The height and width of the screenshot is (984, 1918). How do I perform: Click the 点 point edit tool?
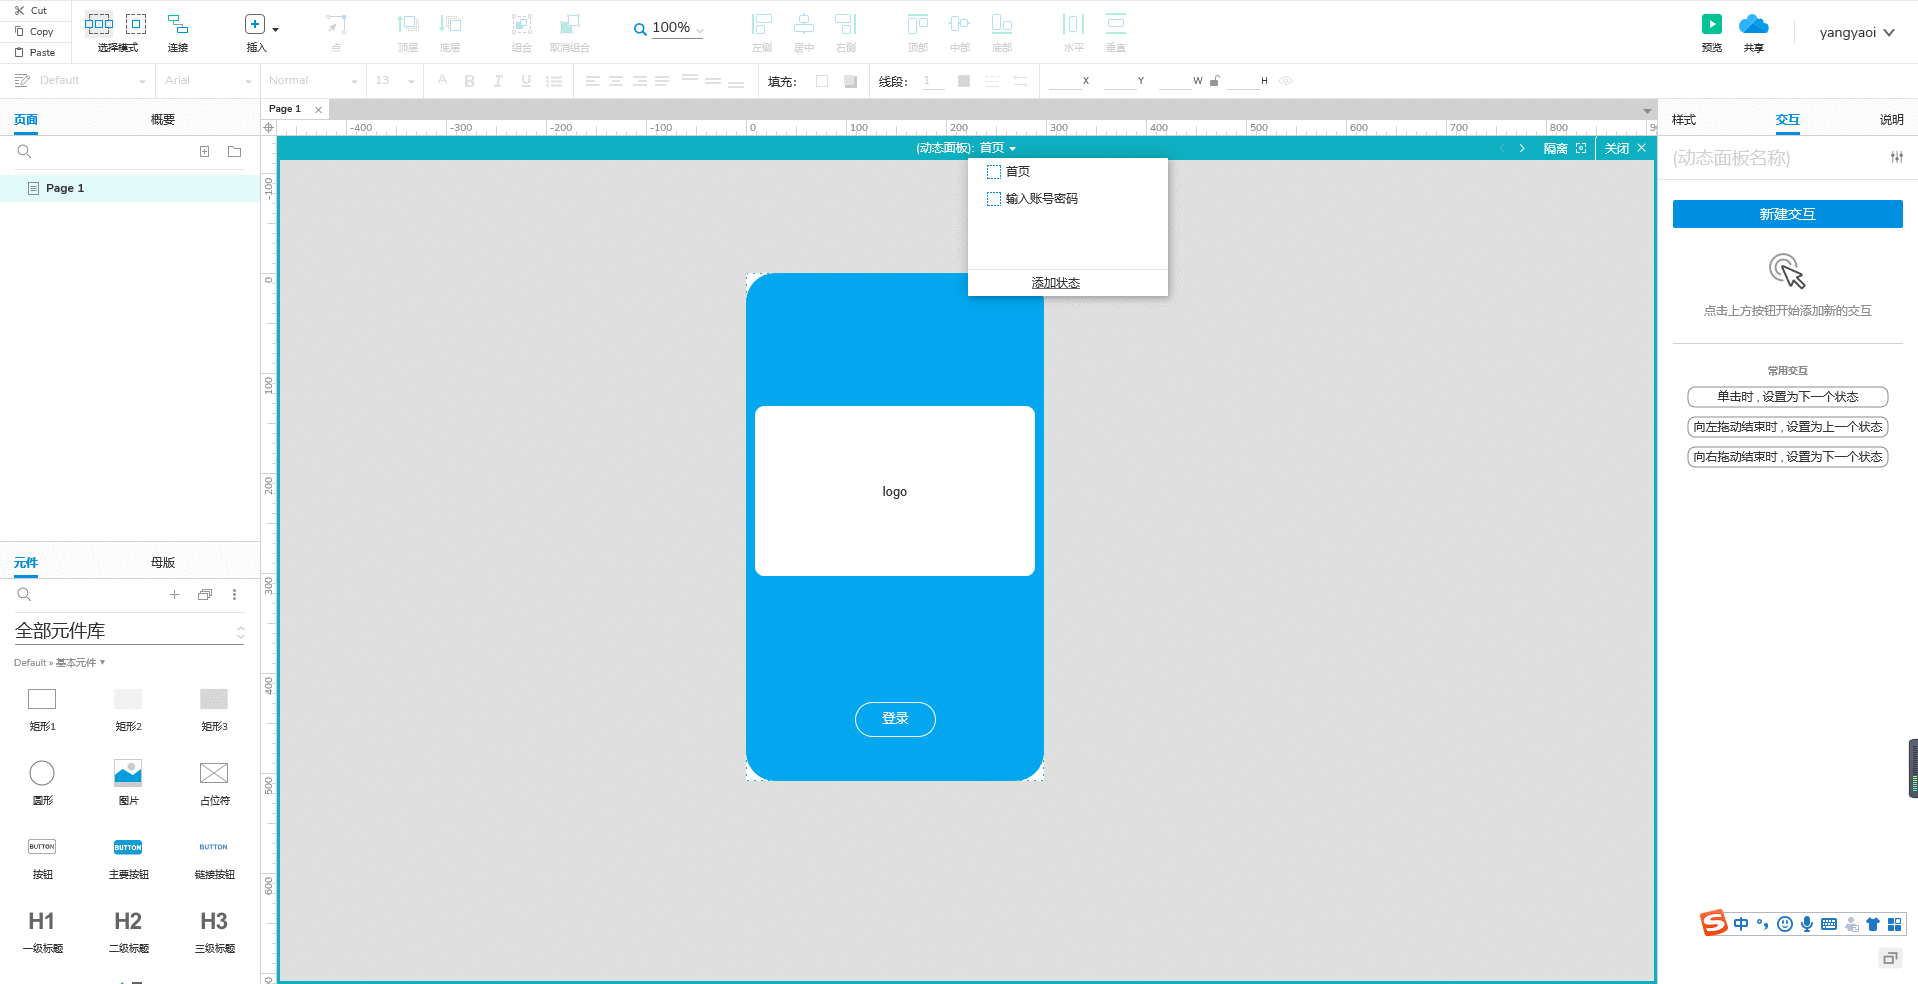pos(336,31)
